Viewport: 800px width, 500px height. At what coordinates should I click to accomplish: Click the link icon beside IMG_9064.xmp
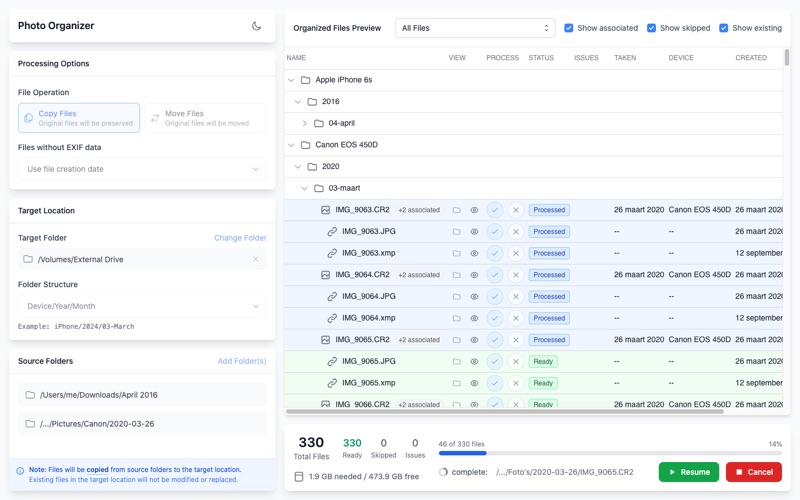coord(332,318)
